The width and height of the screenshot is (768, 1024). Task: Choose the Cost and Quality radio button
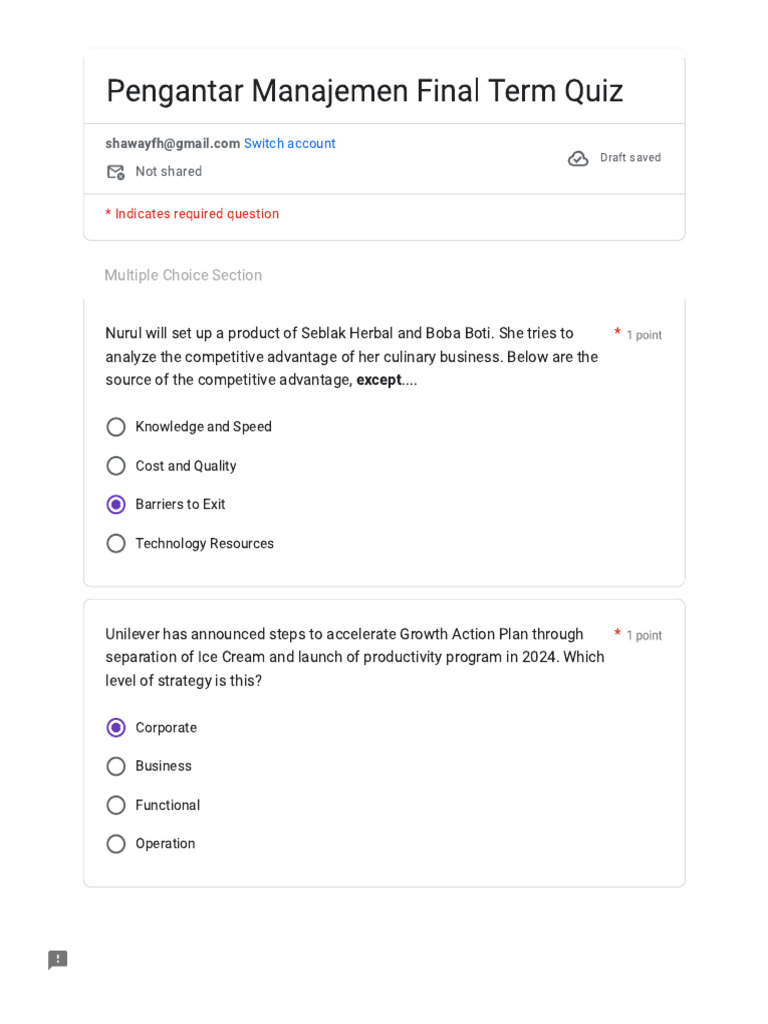116,466
